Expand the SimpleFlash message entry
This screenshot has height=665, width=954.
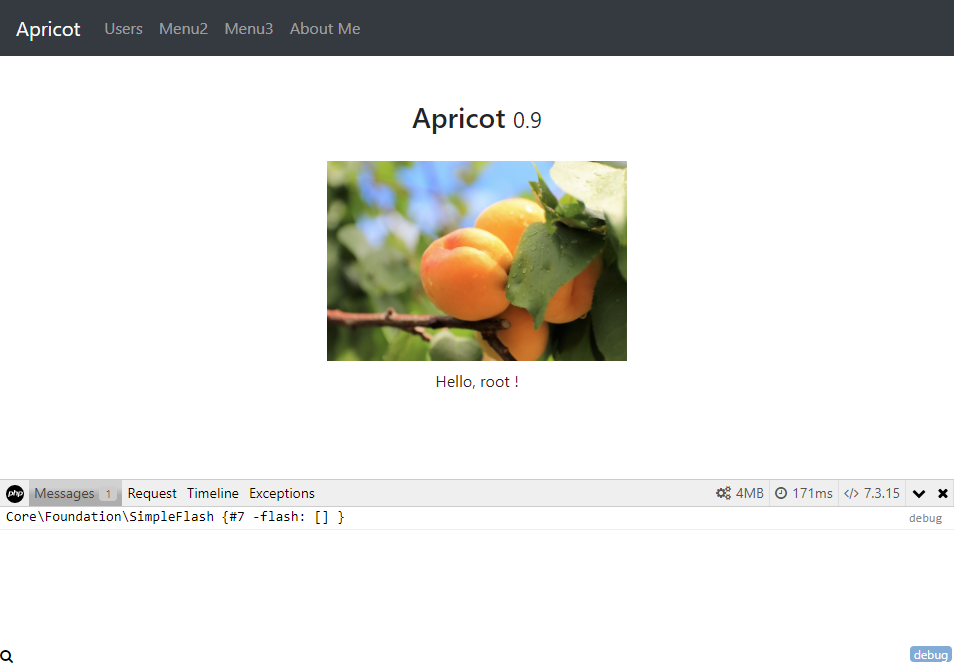tap(175, 517)
